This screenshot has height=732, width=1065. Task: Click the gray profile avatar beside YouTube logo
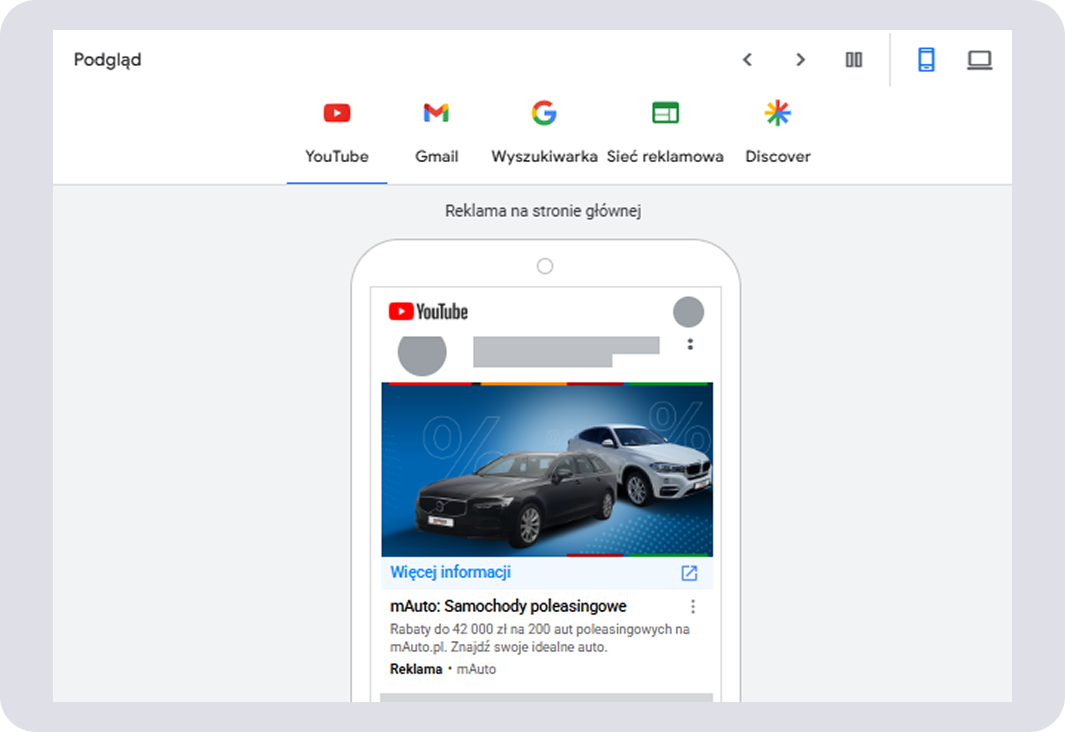point(688,312)
